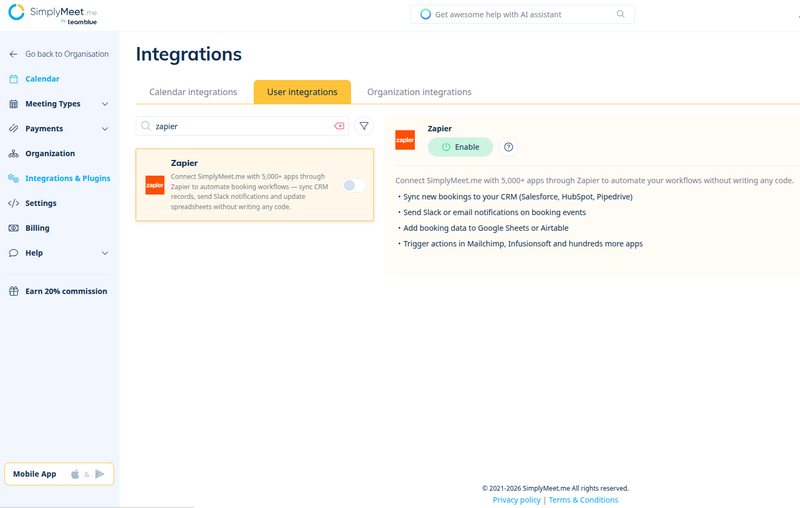Click the Zapier logo in the list card
This screenshot has height=508, width=800.
155,185
